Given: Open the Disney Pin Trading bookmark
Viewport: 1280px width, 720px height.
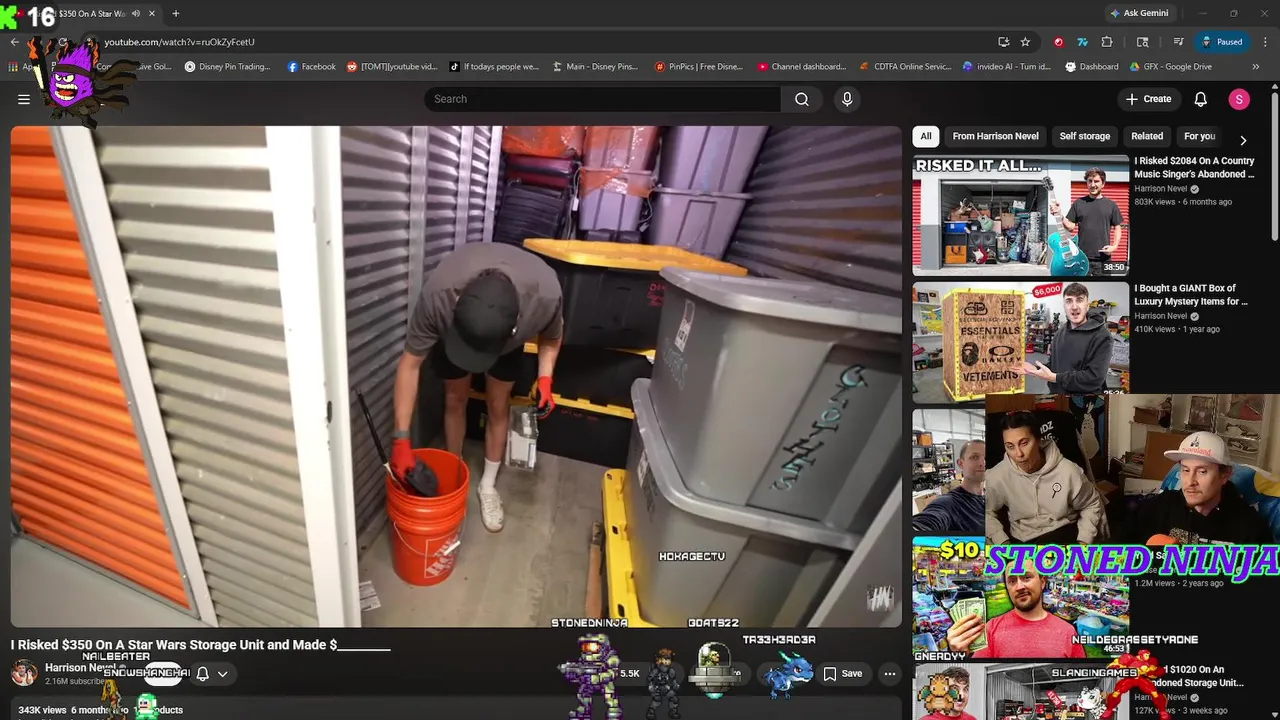Looking at the screenshot, I should (227, 67).
